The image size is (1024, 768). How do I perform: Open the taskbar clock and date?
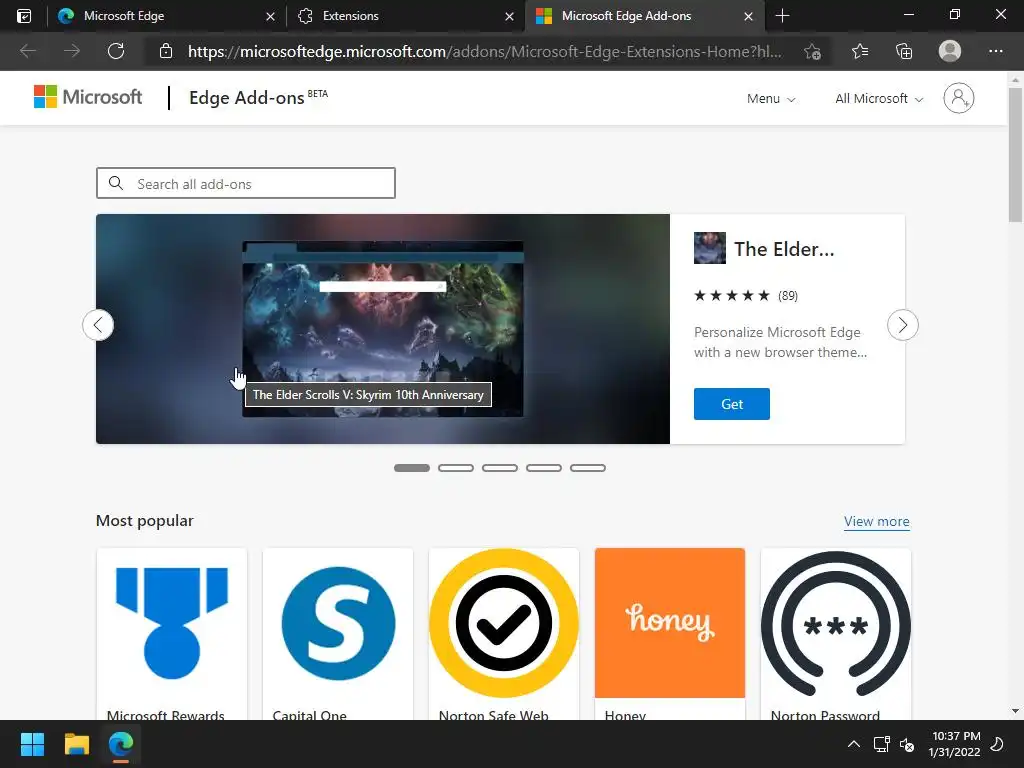(x=955, y=744)
